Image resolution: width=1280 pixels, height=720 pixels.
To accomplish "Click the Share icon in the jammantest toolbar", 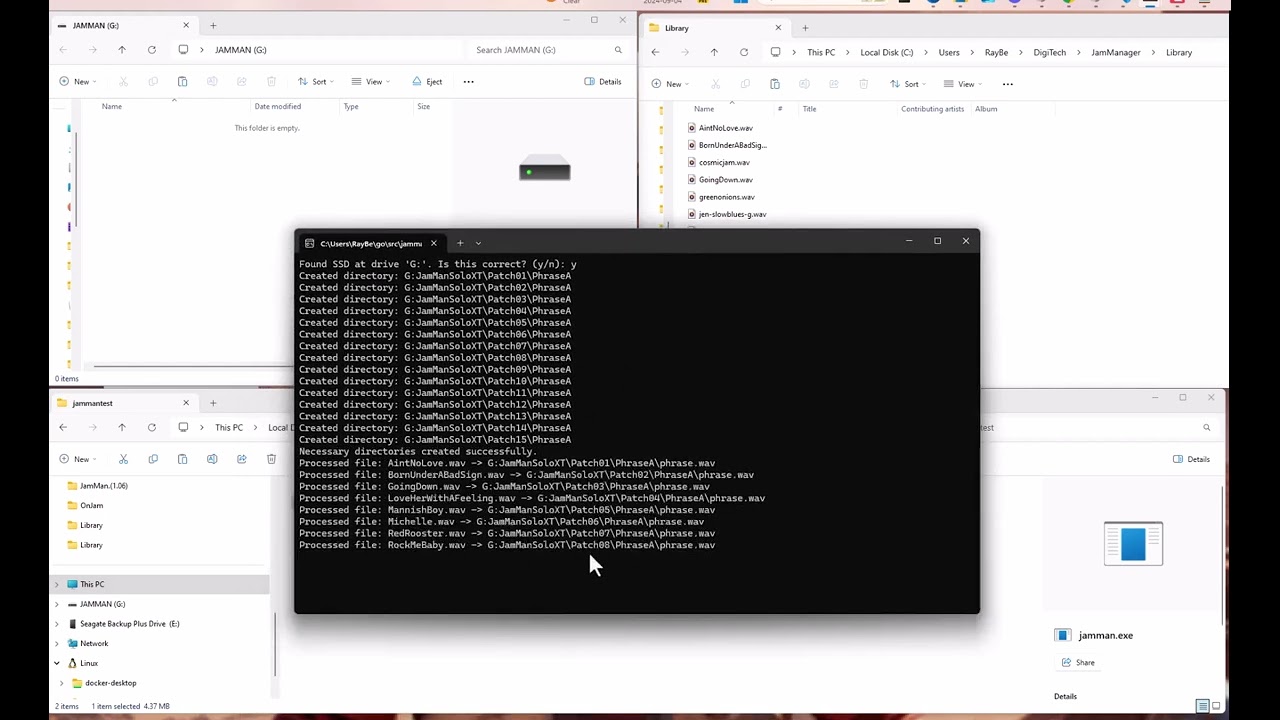I will [x=241, y=459].
